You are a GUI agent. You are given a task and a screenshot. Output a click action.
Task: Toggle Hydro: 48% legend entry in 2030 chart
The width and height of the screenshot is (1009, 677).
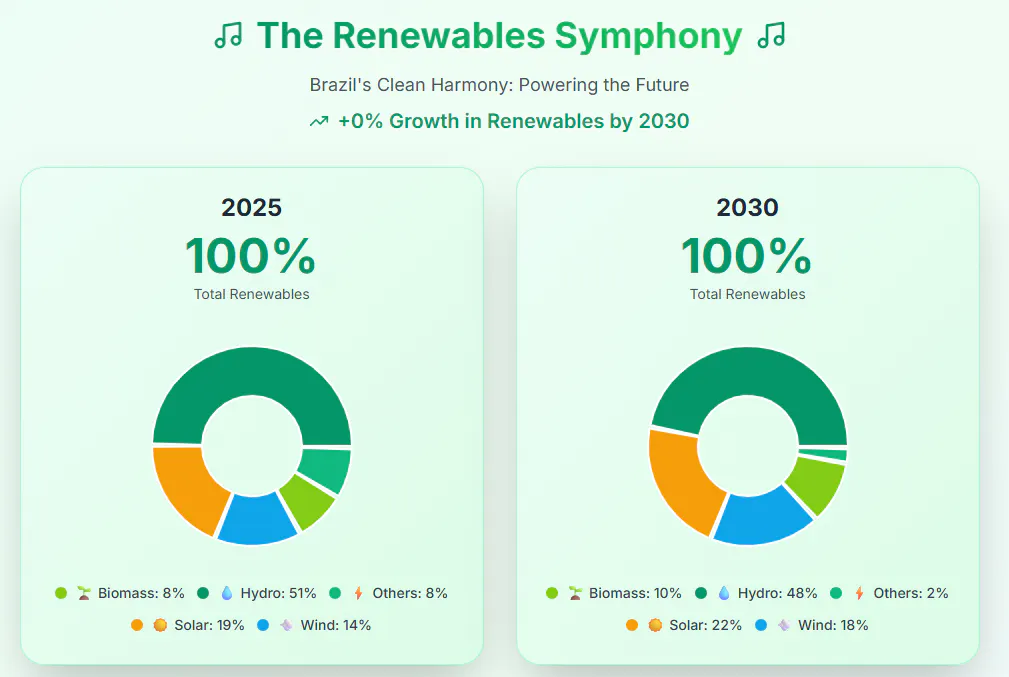click(756, 593)
